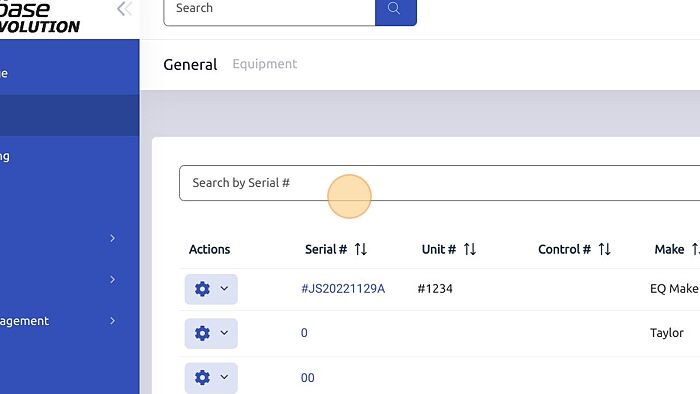Collapse sidebar with the double chevron icon
Image resolution: width=700 pixels, height=394 pixels.
click(x=124, y=8)
